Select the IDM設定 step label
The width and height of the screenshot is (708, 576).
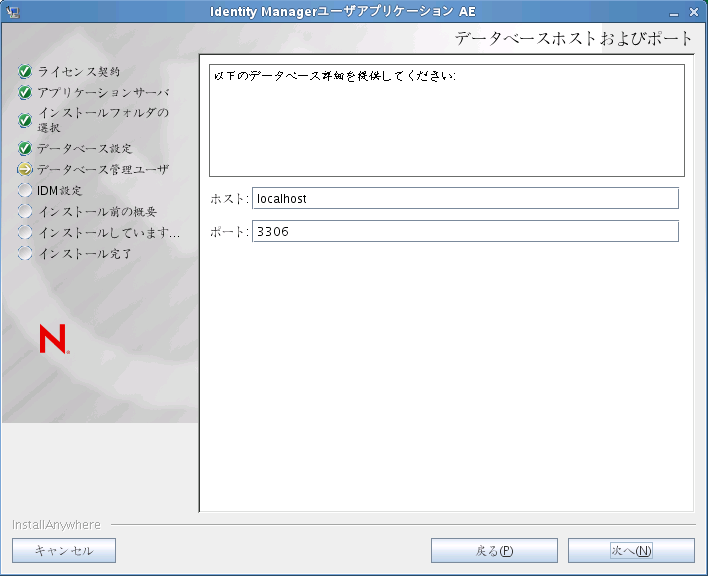tap(60, 190)
